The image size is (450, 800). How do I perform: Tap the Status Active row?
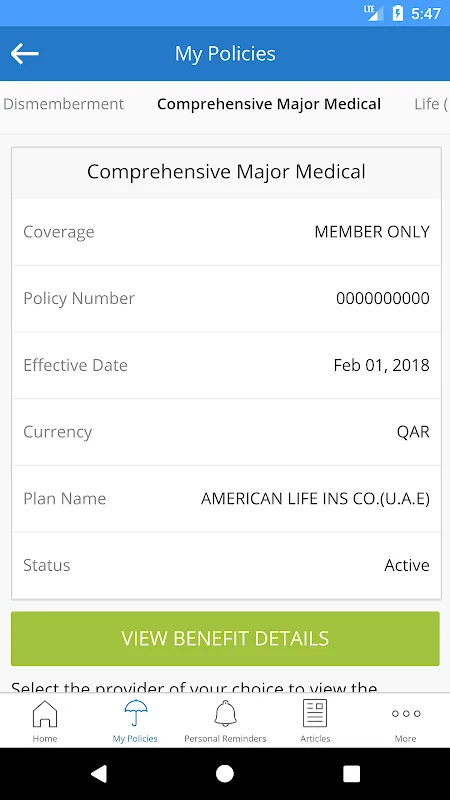226,565
